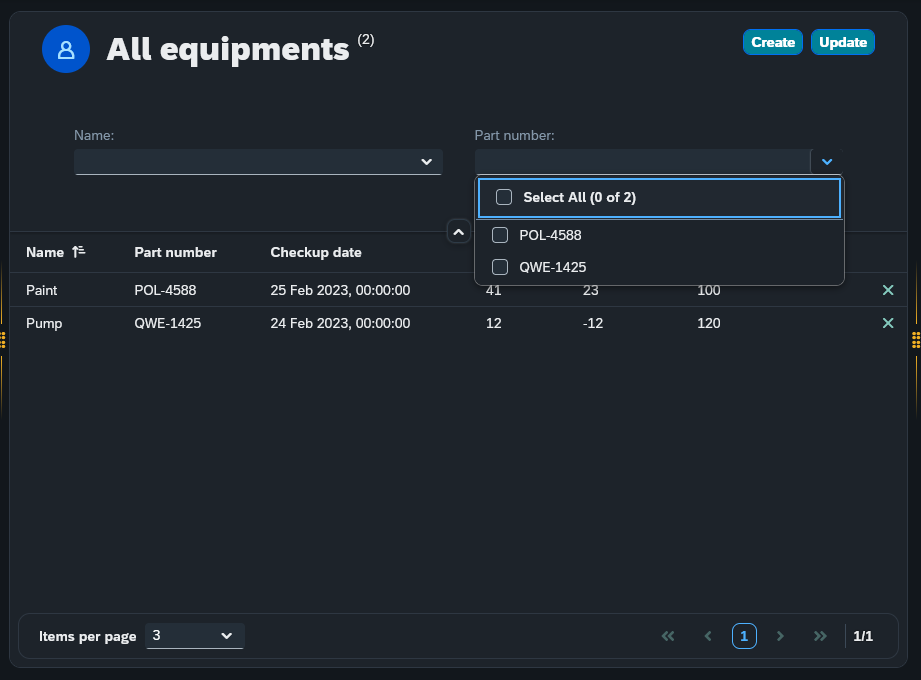The width and height of the screenshot is (921, 680).
Task: Tick the QWE-1425 checkbox
Action: pos(500,267)
